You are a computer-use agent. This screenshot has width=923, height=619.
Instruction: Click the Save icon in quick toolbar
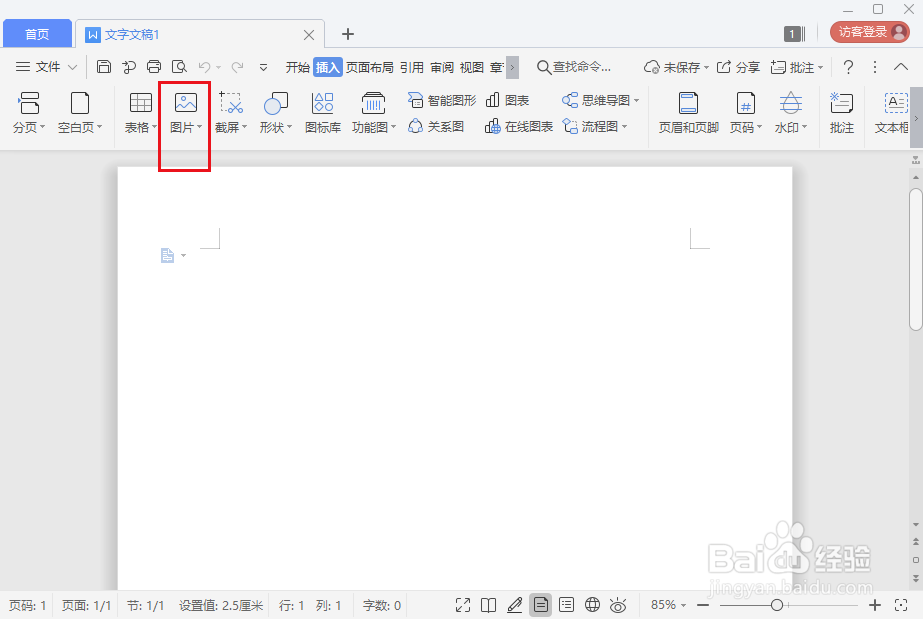click(104, 67)
